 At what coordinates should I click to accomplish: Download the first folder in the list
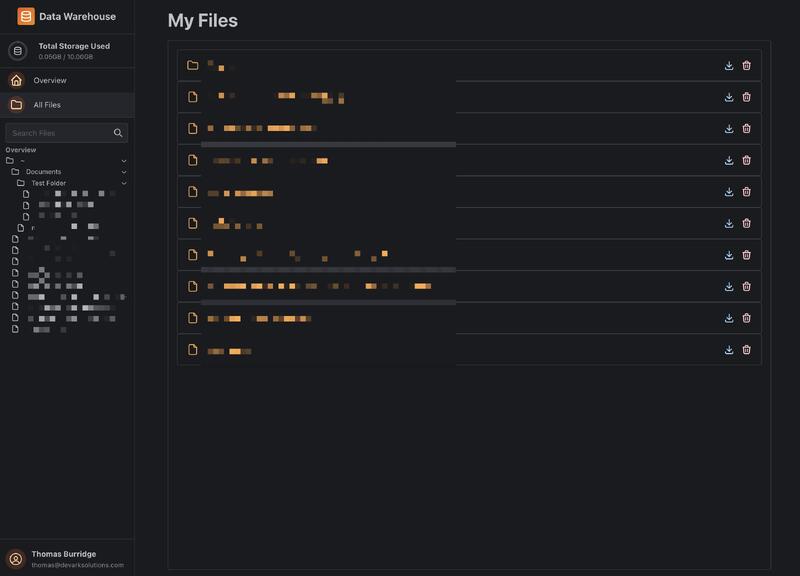point(729,66)
